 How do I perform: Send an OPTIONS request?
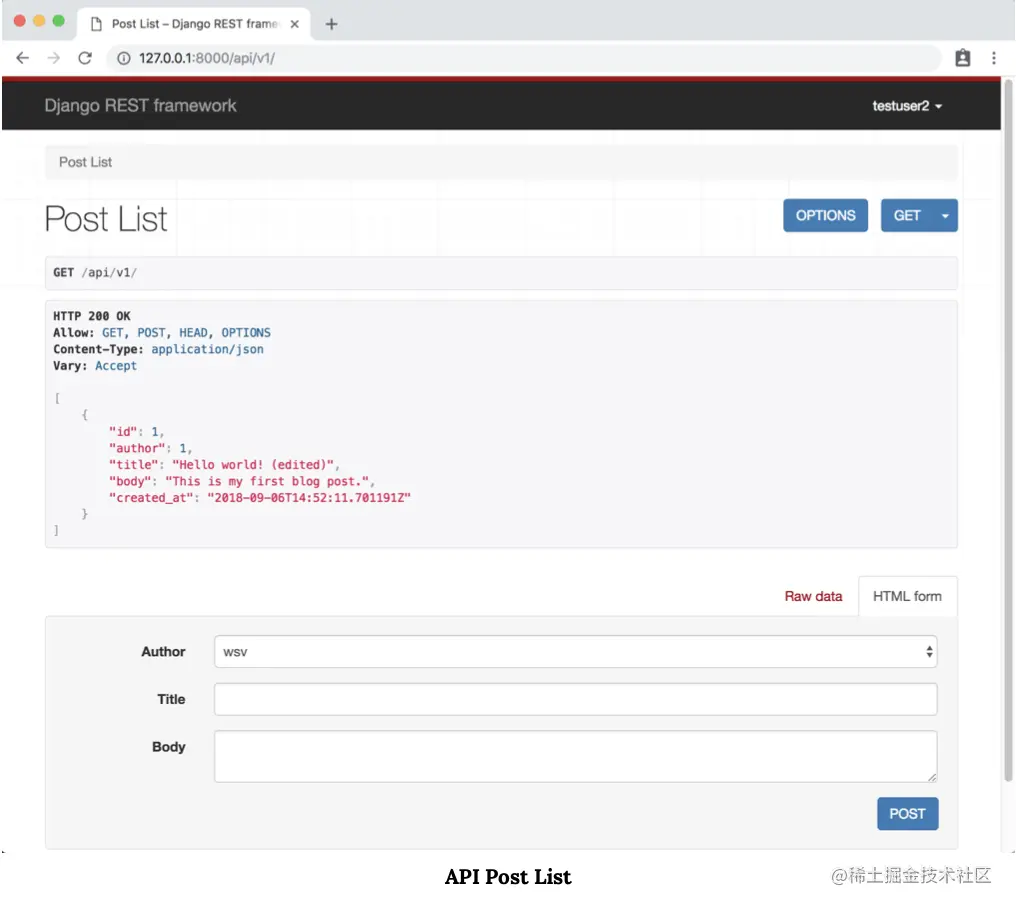click(826, 215)
